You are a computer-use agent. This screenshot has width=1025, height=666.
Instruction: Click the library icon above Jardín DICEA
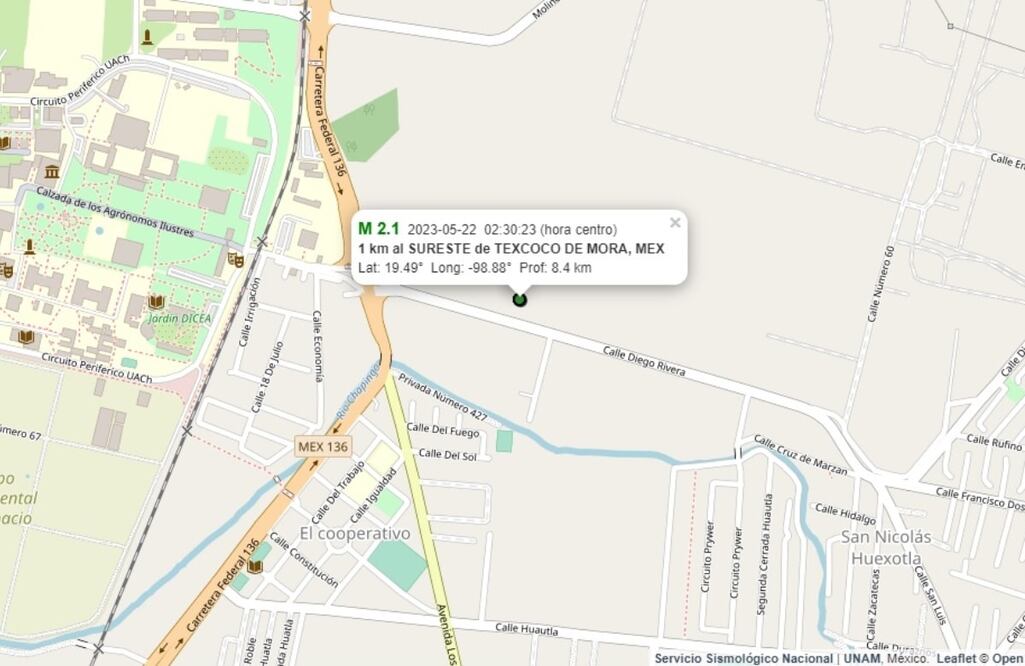[x=156, y=301]
